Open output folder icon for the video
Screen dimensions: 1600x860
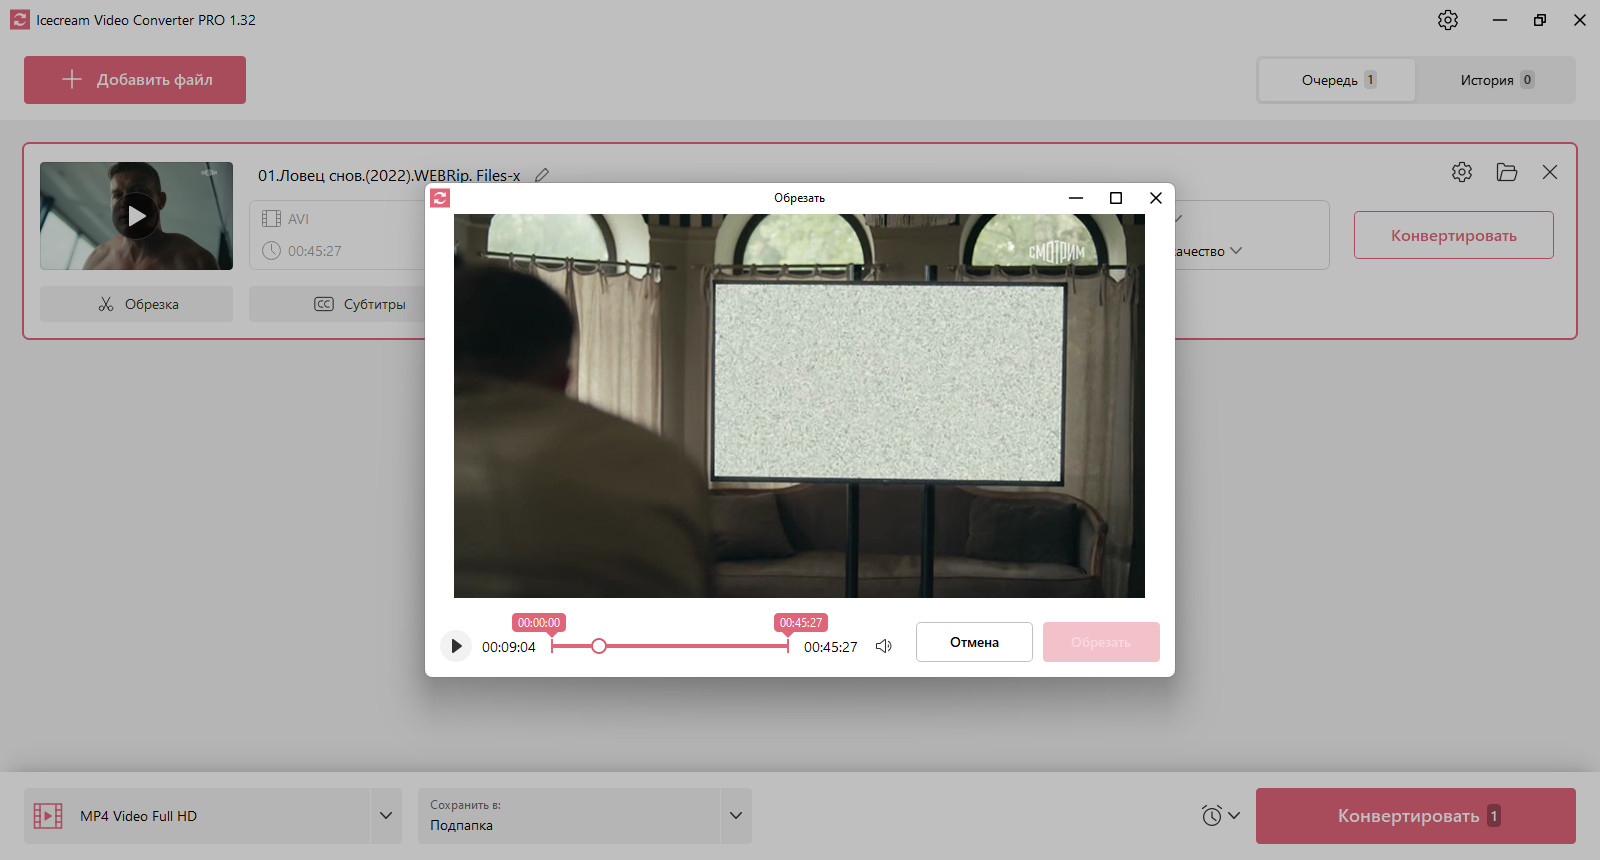(x=1507, y=172)
